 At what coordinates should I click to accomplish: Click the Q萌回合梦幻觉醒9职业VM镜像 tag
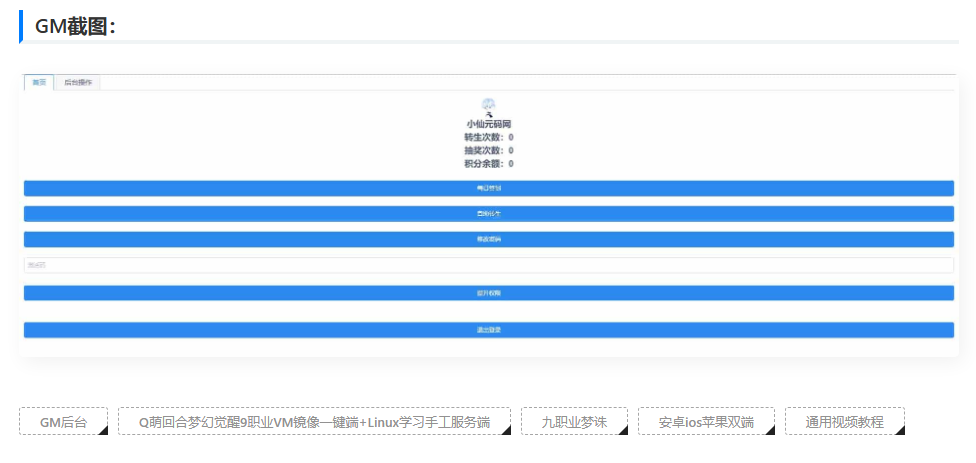pos(314,422)
